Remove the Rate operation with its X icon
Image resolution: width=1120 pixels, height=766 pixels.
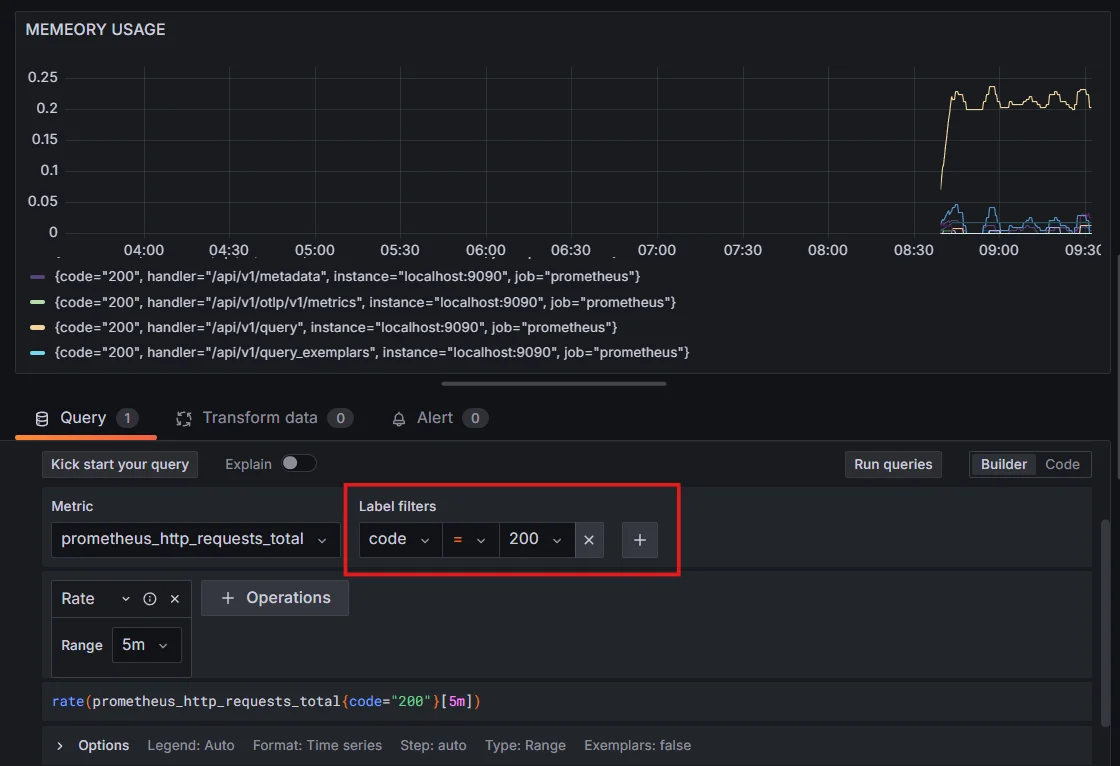(x=174, y=598)
